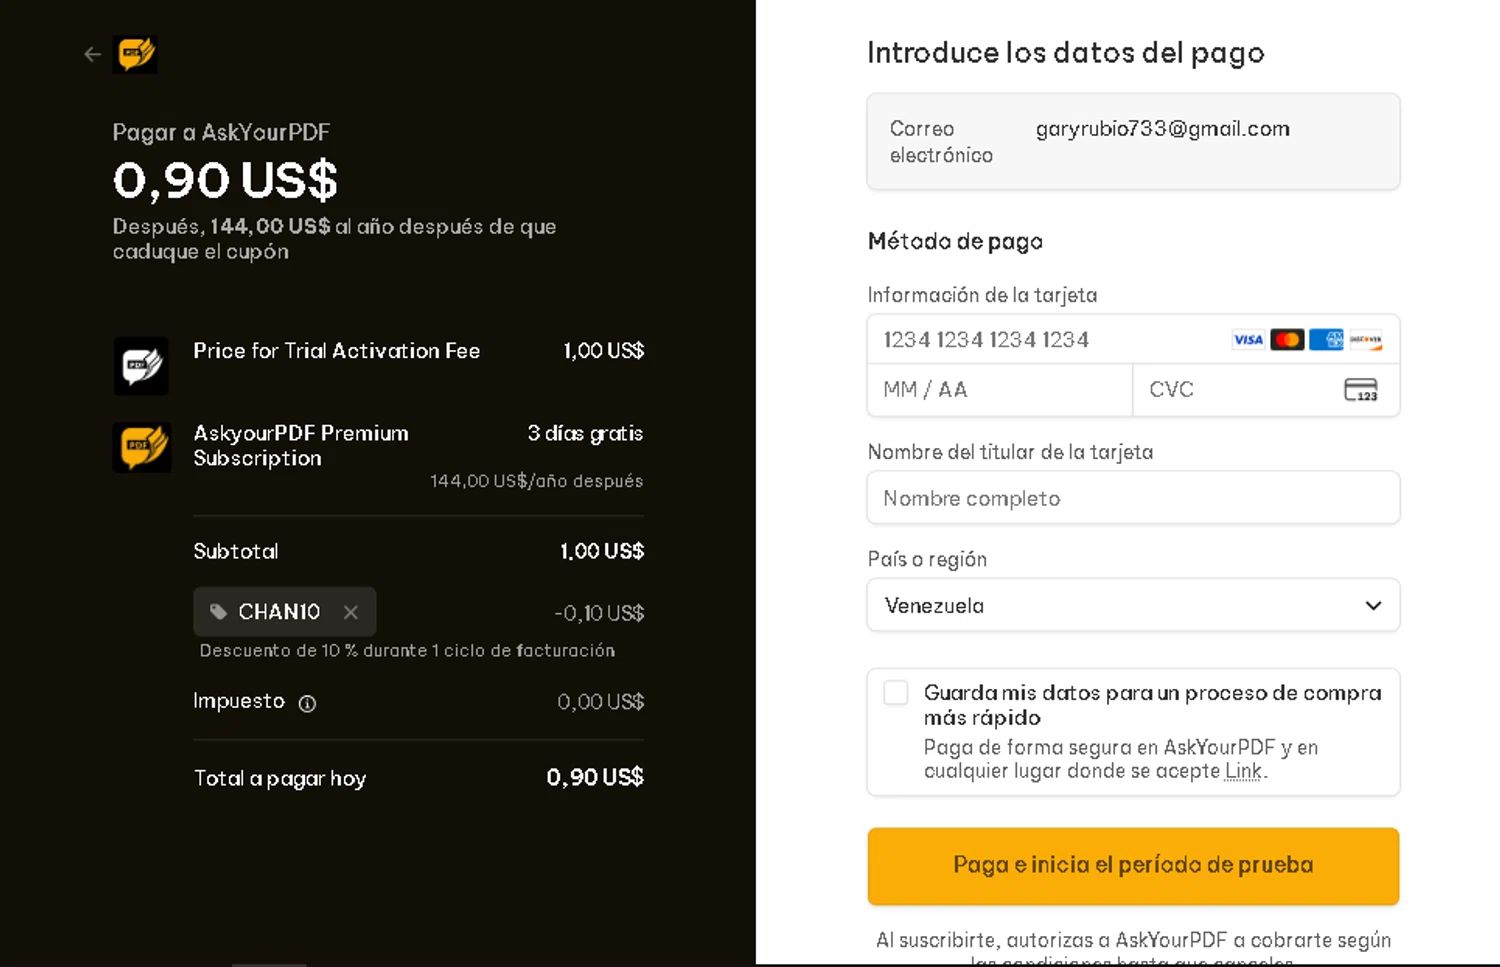Check the save my data checkbox

click(896, 693)
